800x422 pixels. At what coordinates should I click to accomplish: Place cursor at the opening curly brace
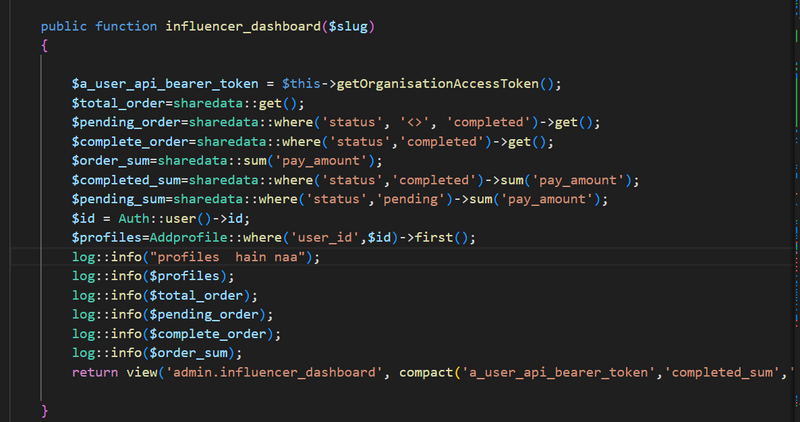coord(45,46)
